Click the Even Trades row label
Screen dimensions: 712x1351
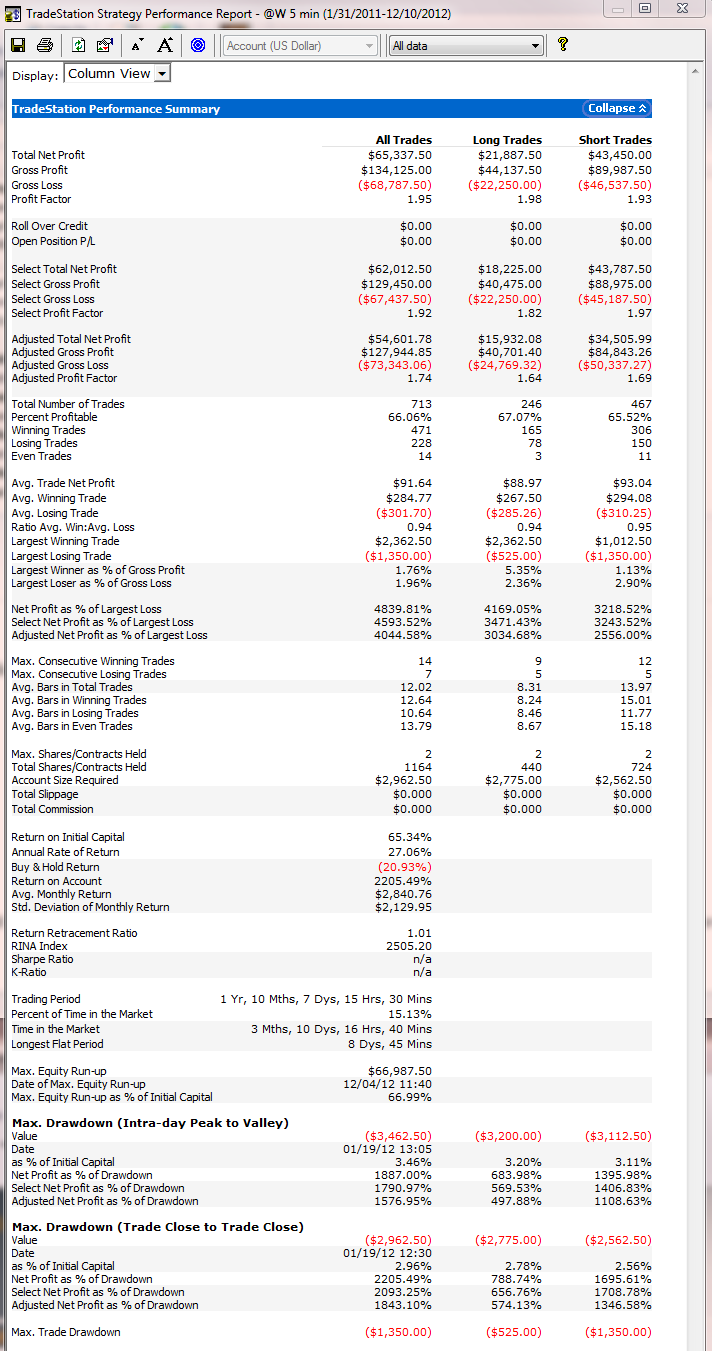coord(41,456)
